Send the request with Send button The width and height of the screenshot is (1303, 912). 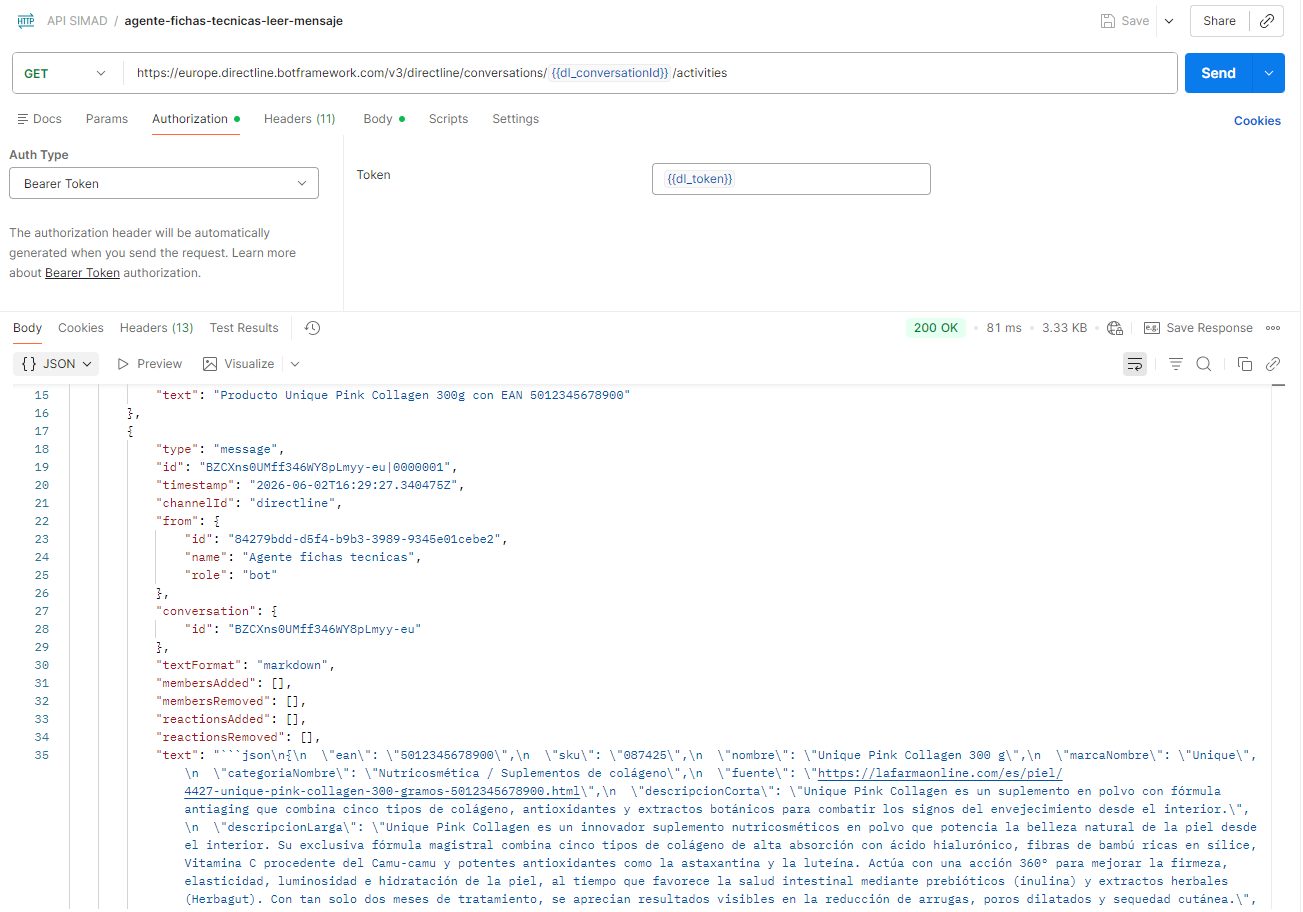coord(1218,73)
